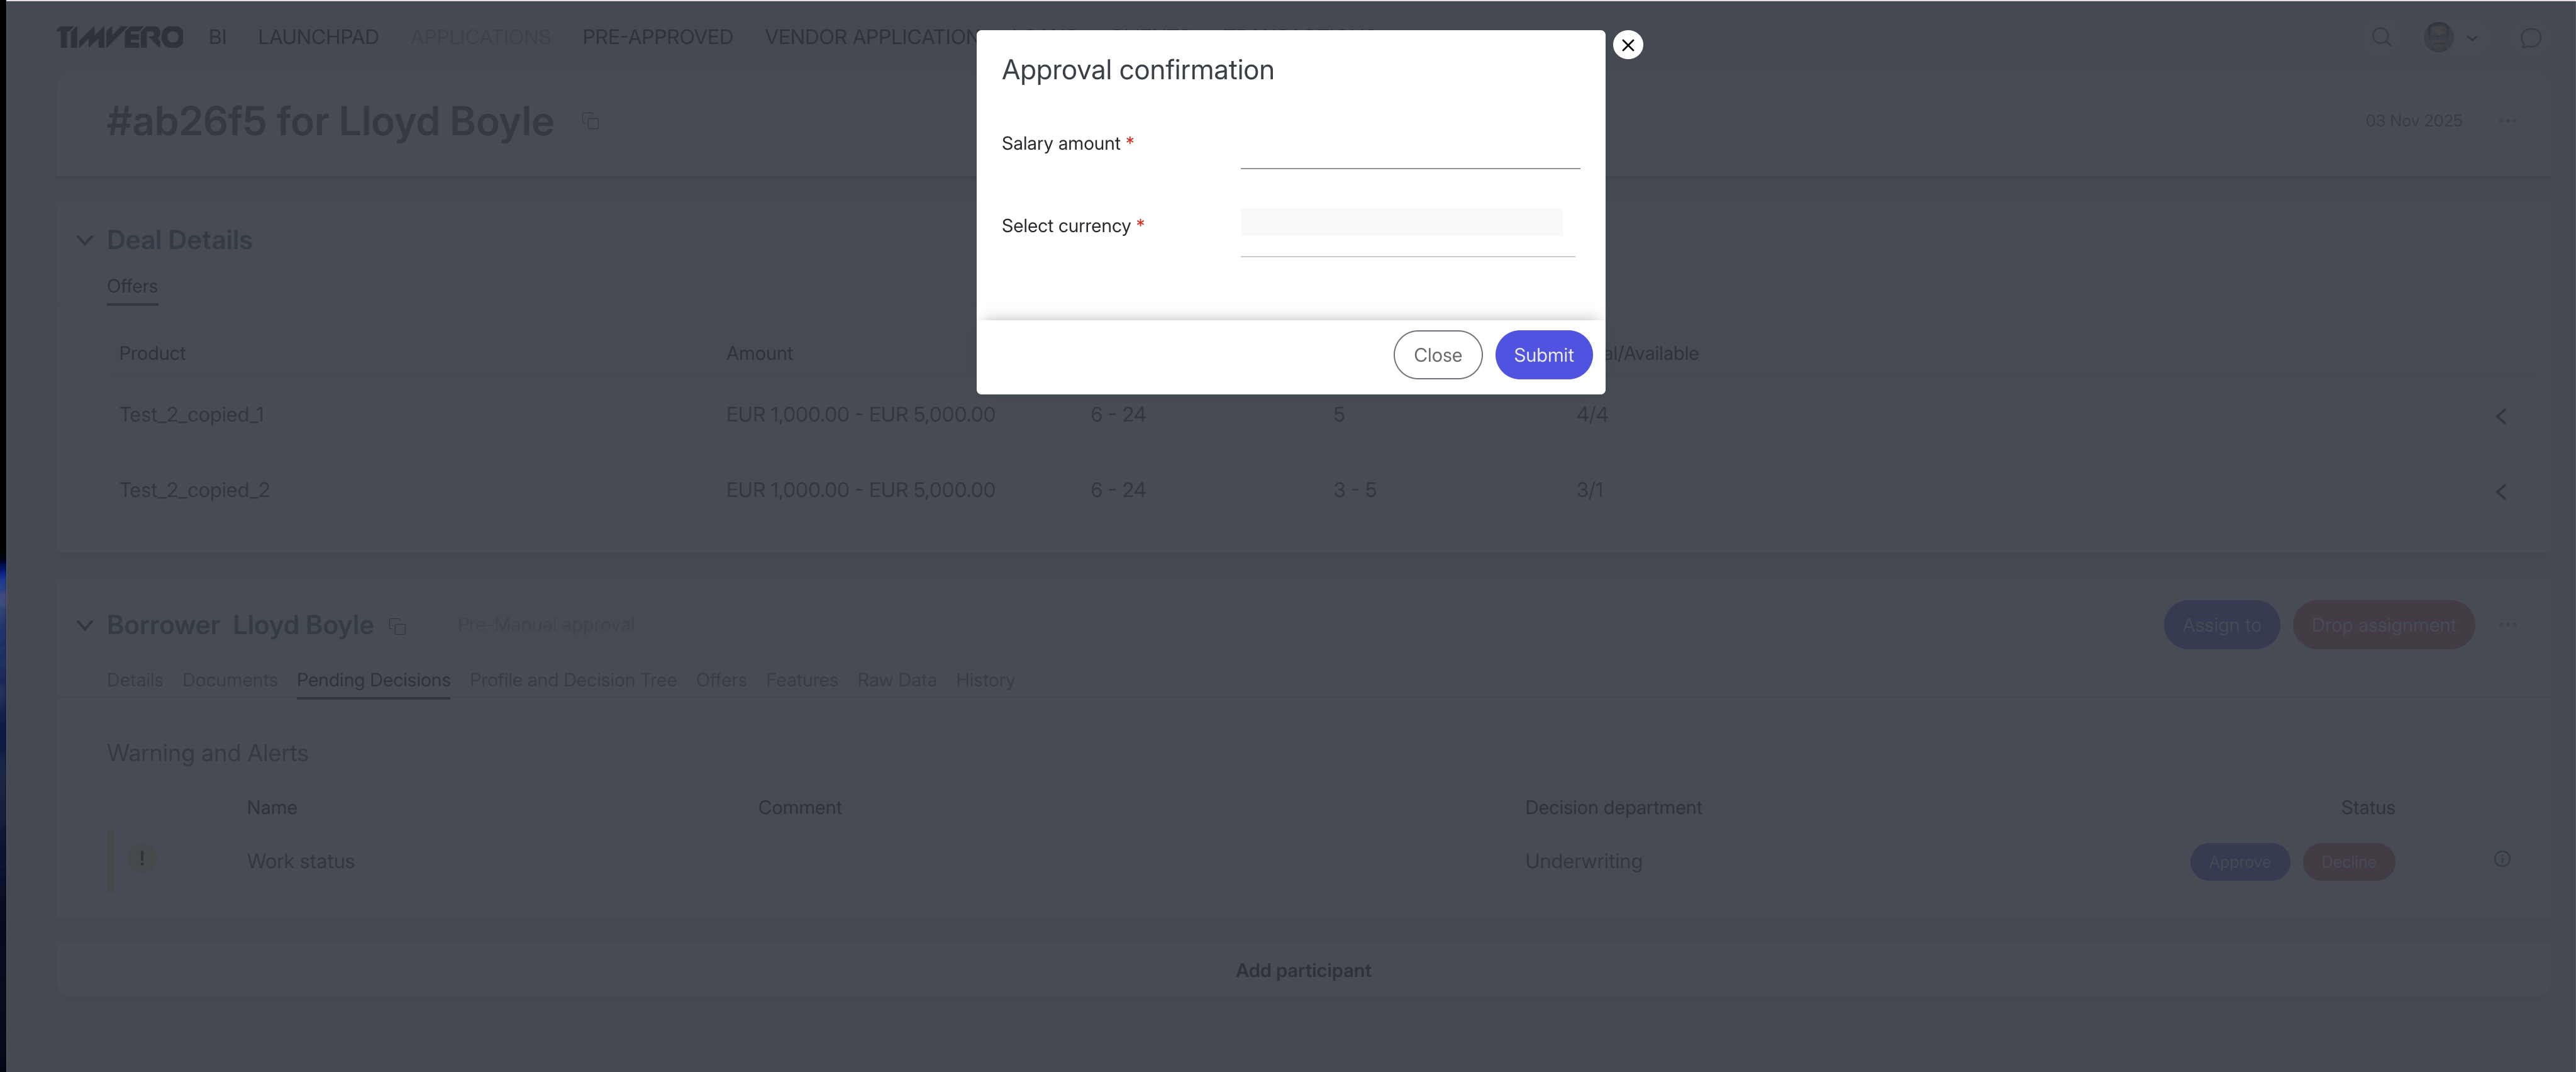Close the Approval confirmation dialog with X icon
Image resolution: width=2576 pixels, height=1072 pixels.
(x=1628, y=45)
